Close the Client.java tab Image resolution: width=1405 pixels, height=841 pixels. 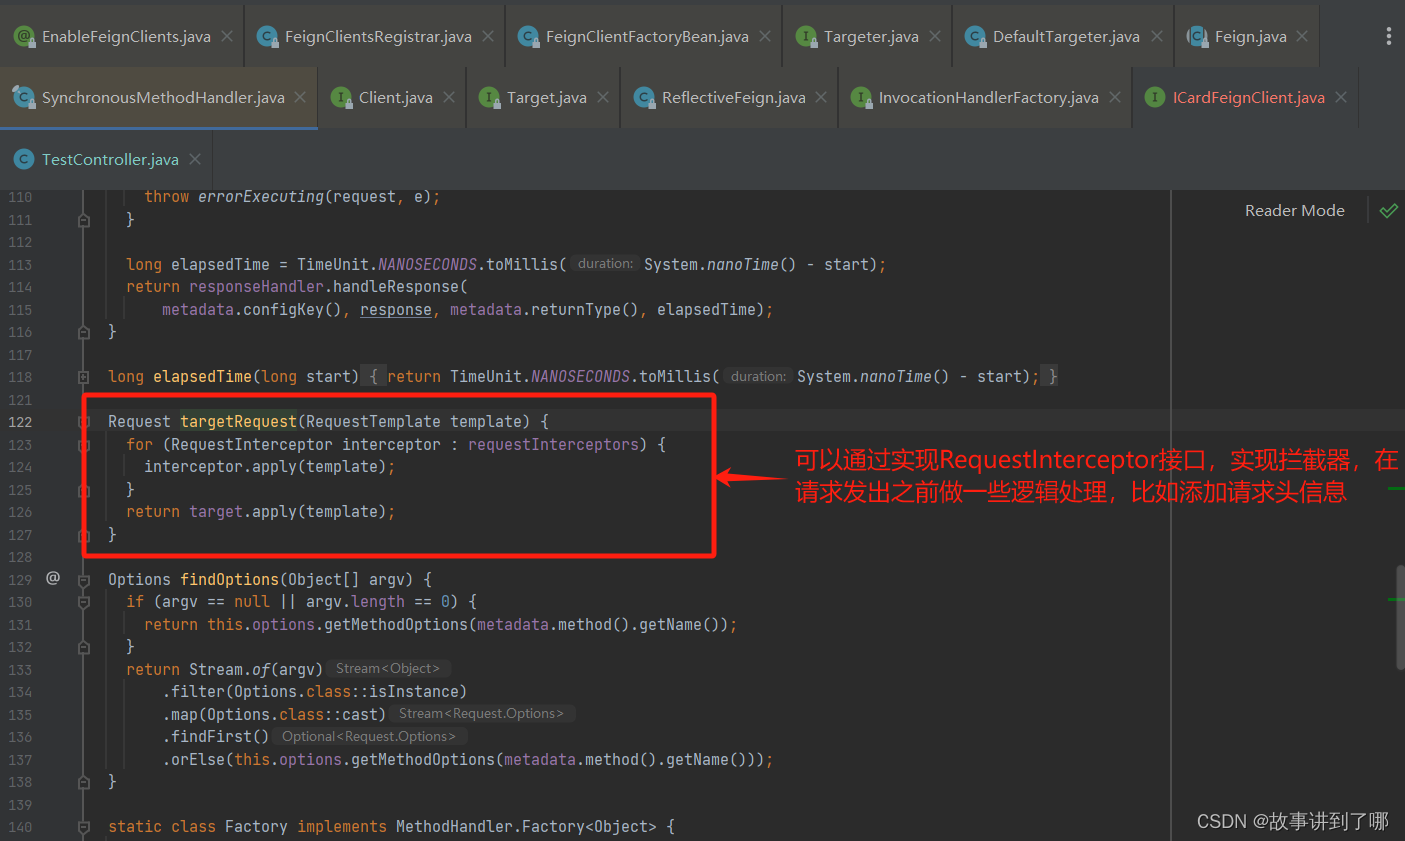(x=449, y=97)
